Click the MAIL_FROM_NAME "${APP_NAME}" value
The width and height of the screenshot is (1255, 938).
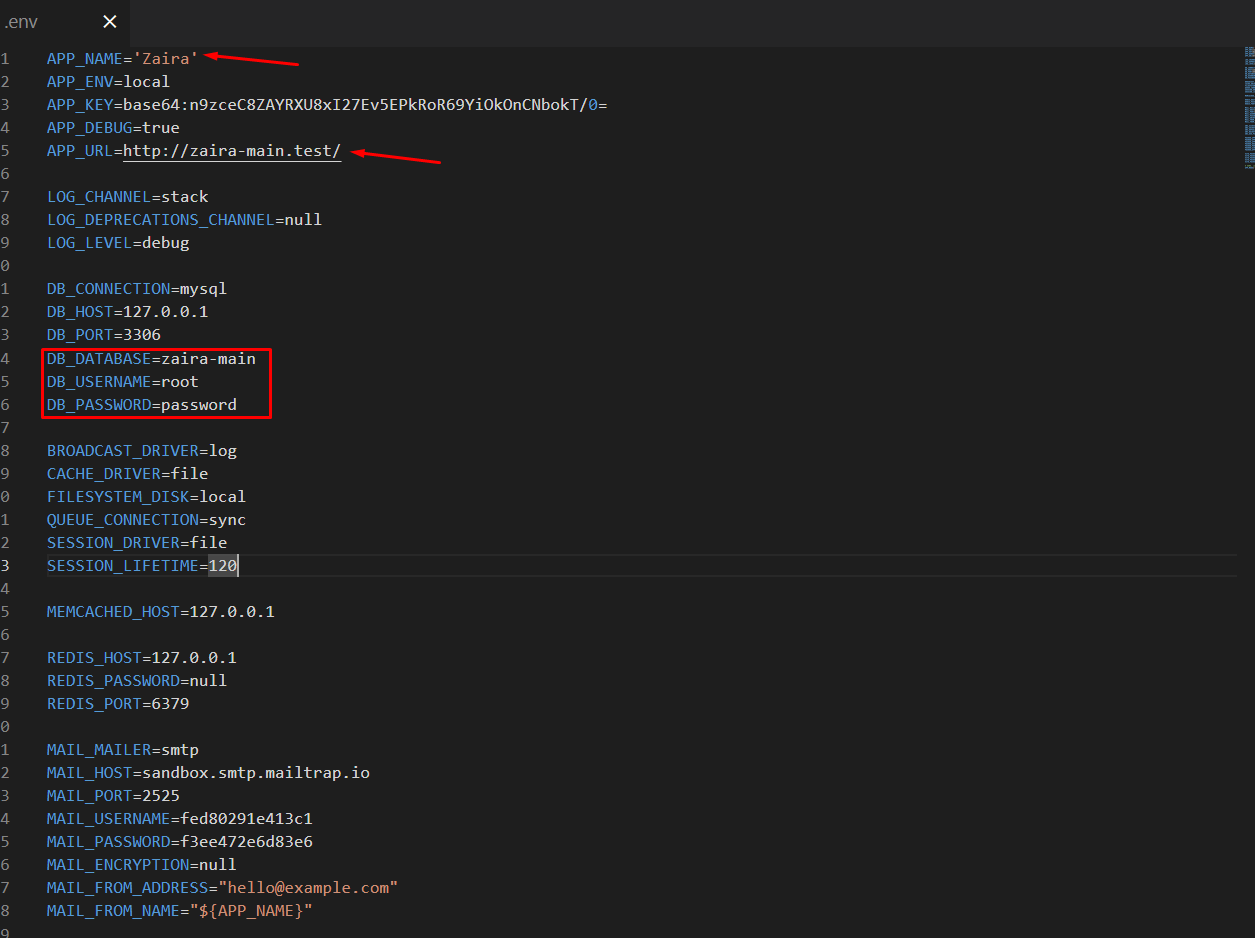coord(246,911)
